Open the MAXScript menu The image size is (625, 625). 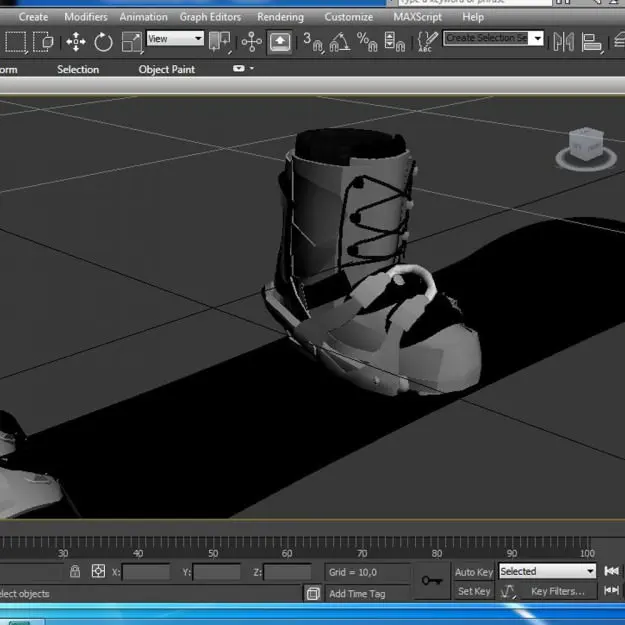point(417,17)
